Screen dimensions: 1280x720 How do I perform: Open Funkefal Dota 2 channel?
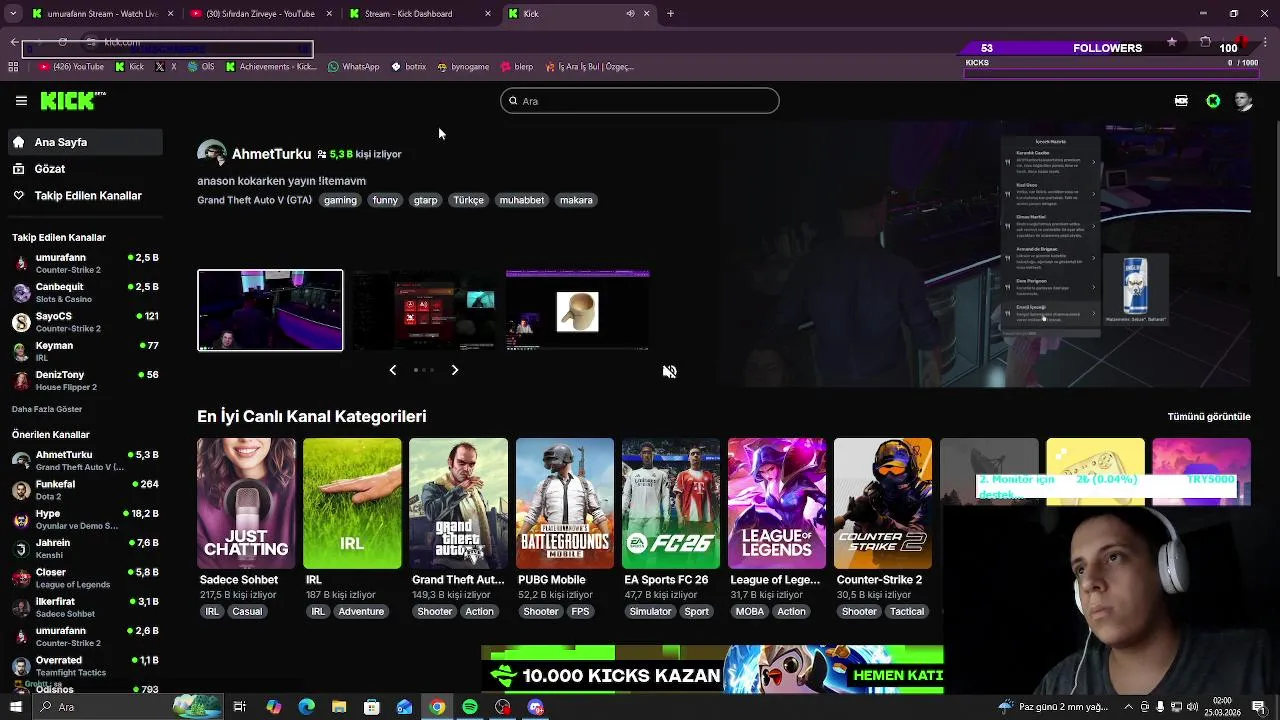pos(85,490)
